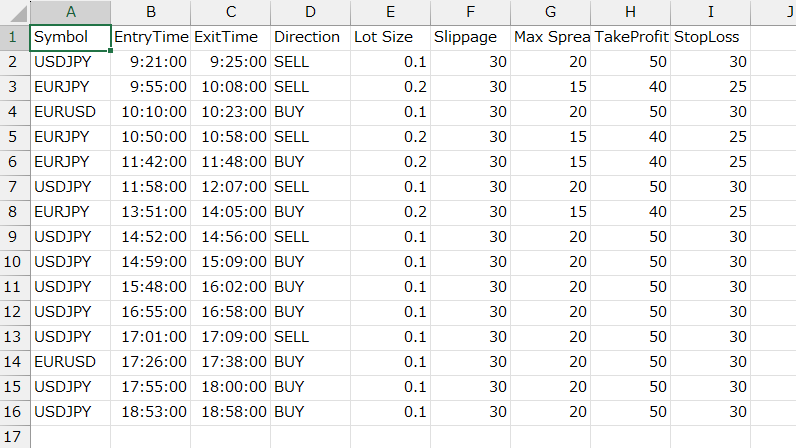796x448 pixels.
Task: Select column D header
Action: [310, 12]
